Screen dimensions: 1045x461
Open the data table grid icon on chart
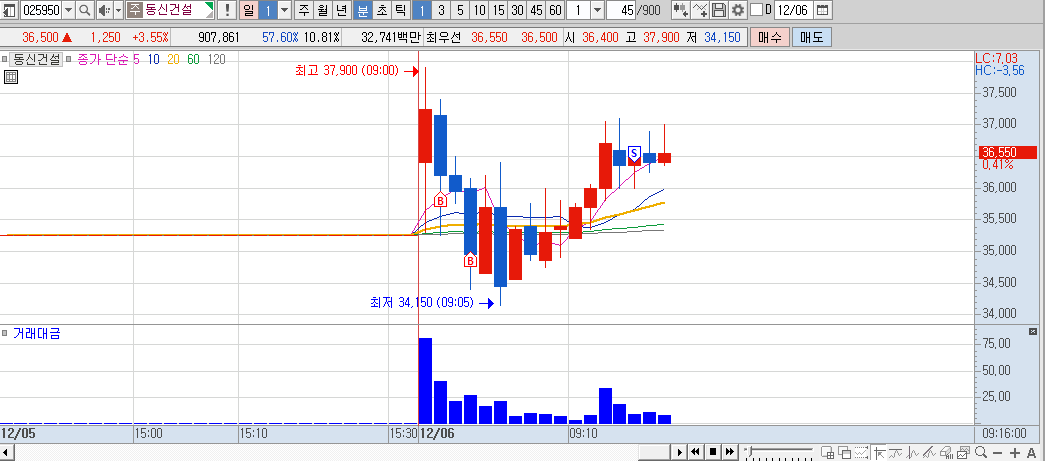pyautogui.click(x=11, y=77)
